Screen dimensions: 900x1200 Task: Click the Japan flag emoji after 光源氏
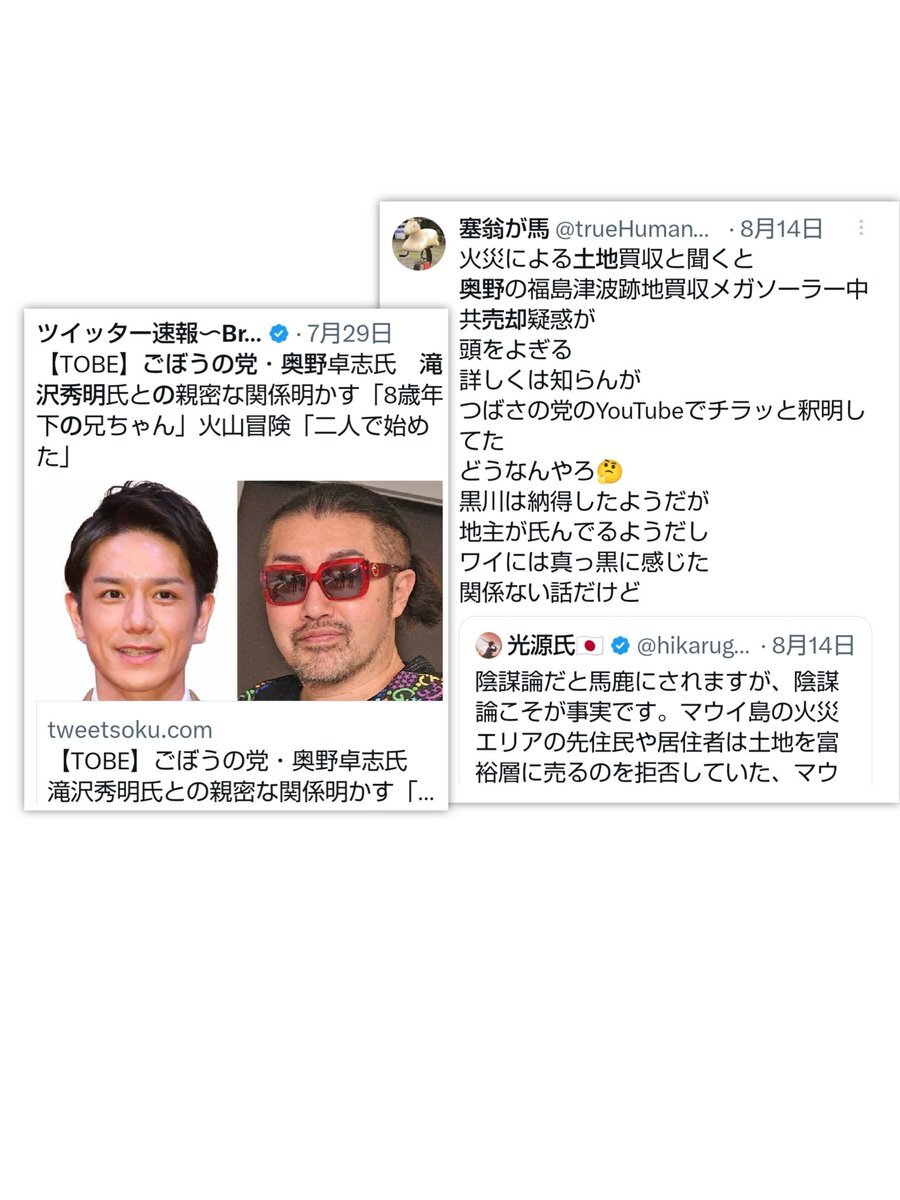click(x=590, y=644)
